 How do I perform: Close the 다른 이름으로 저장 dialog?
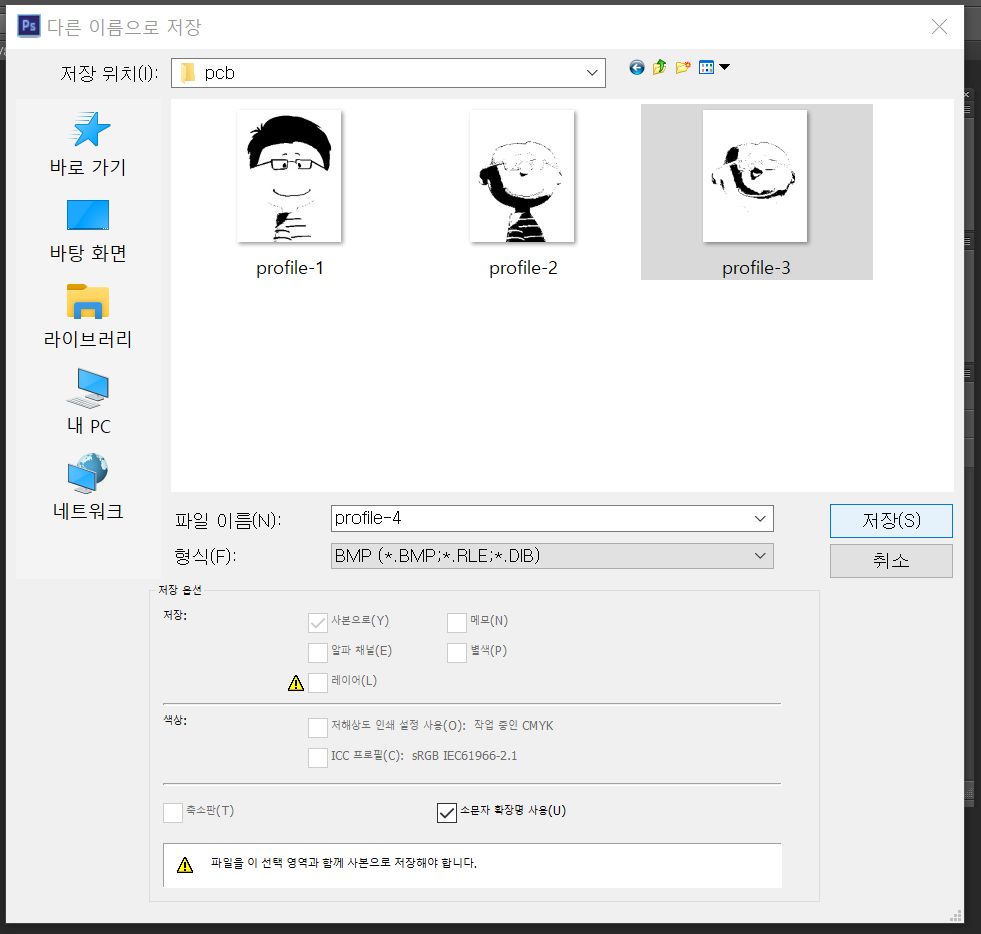(x=939, y=26)
